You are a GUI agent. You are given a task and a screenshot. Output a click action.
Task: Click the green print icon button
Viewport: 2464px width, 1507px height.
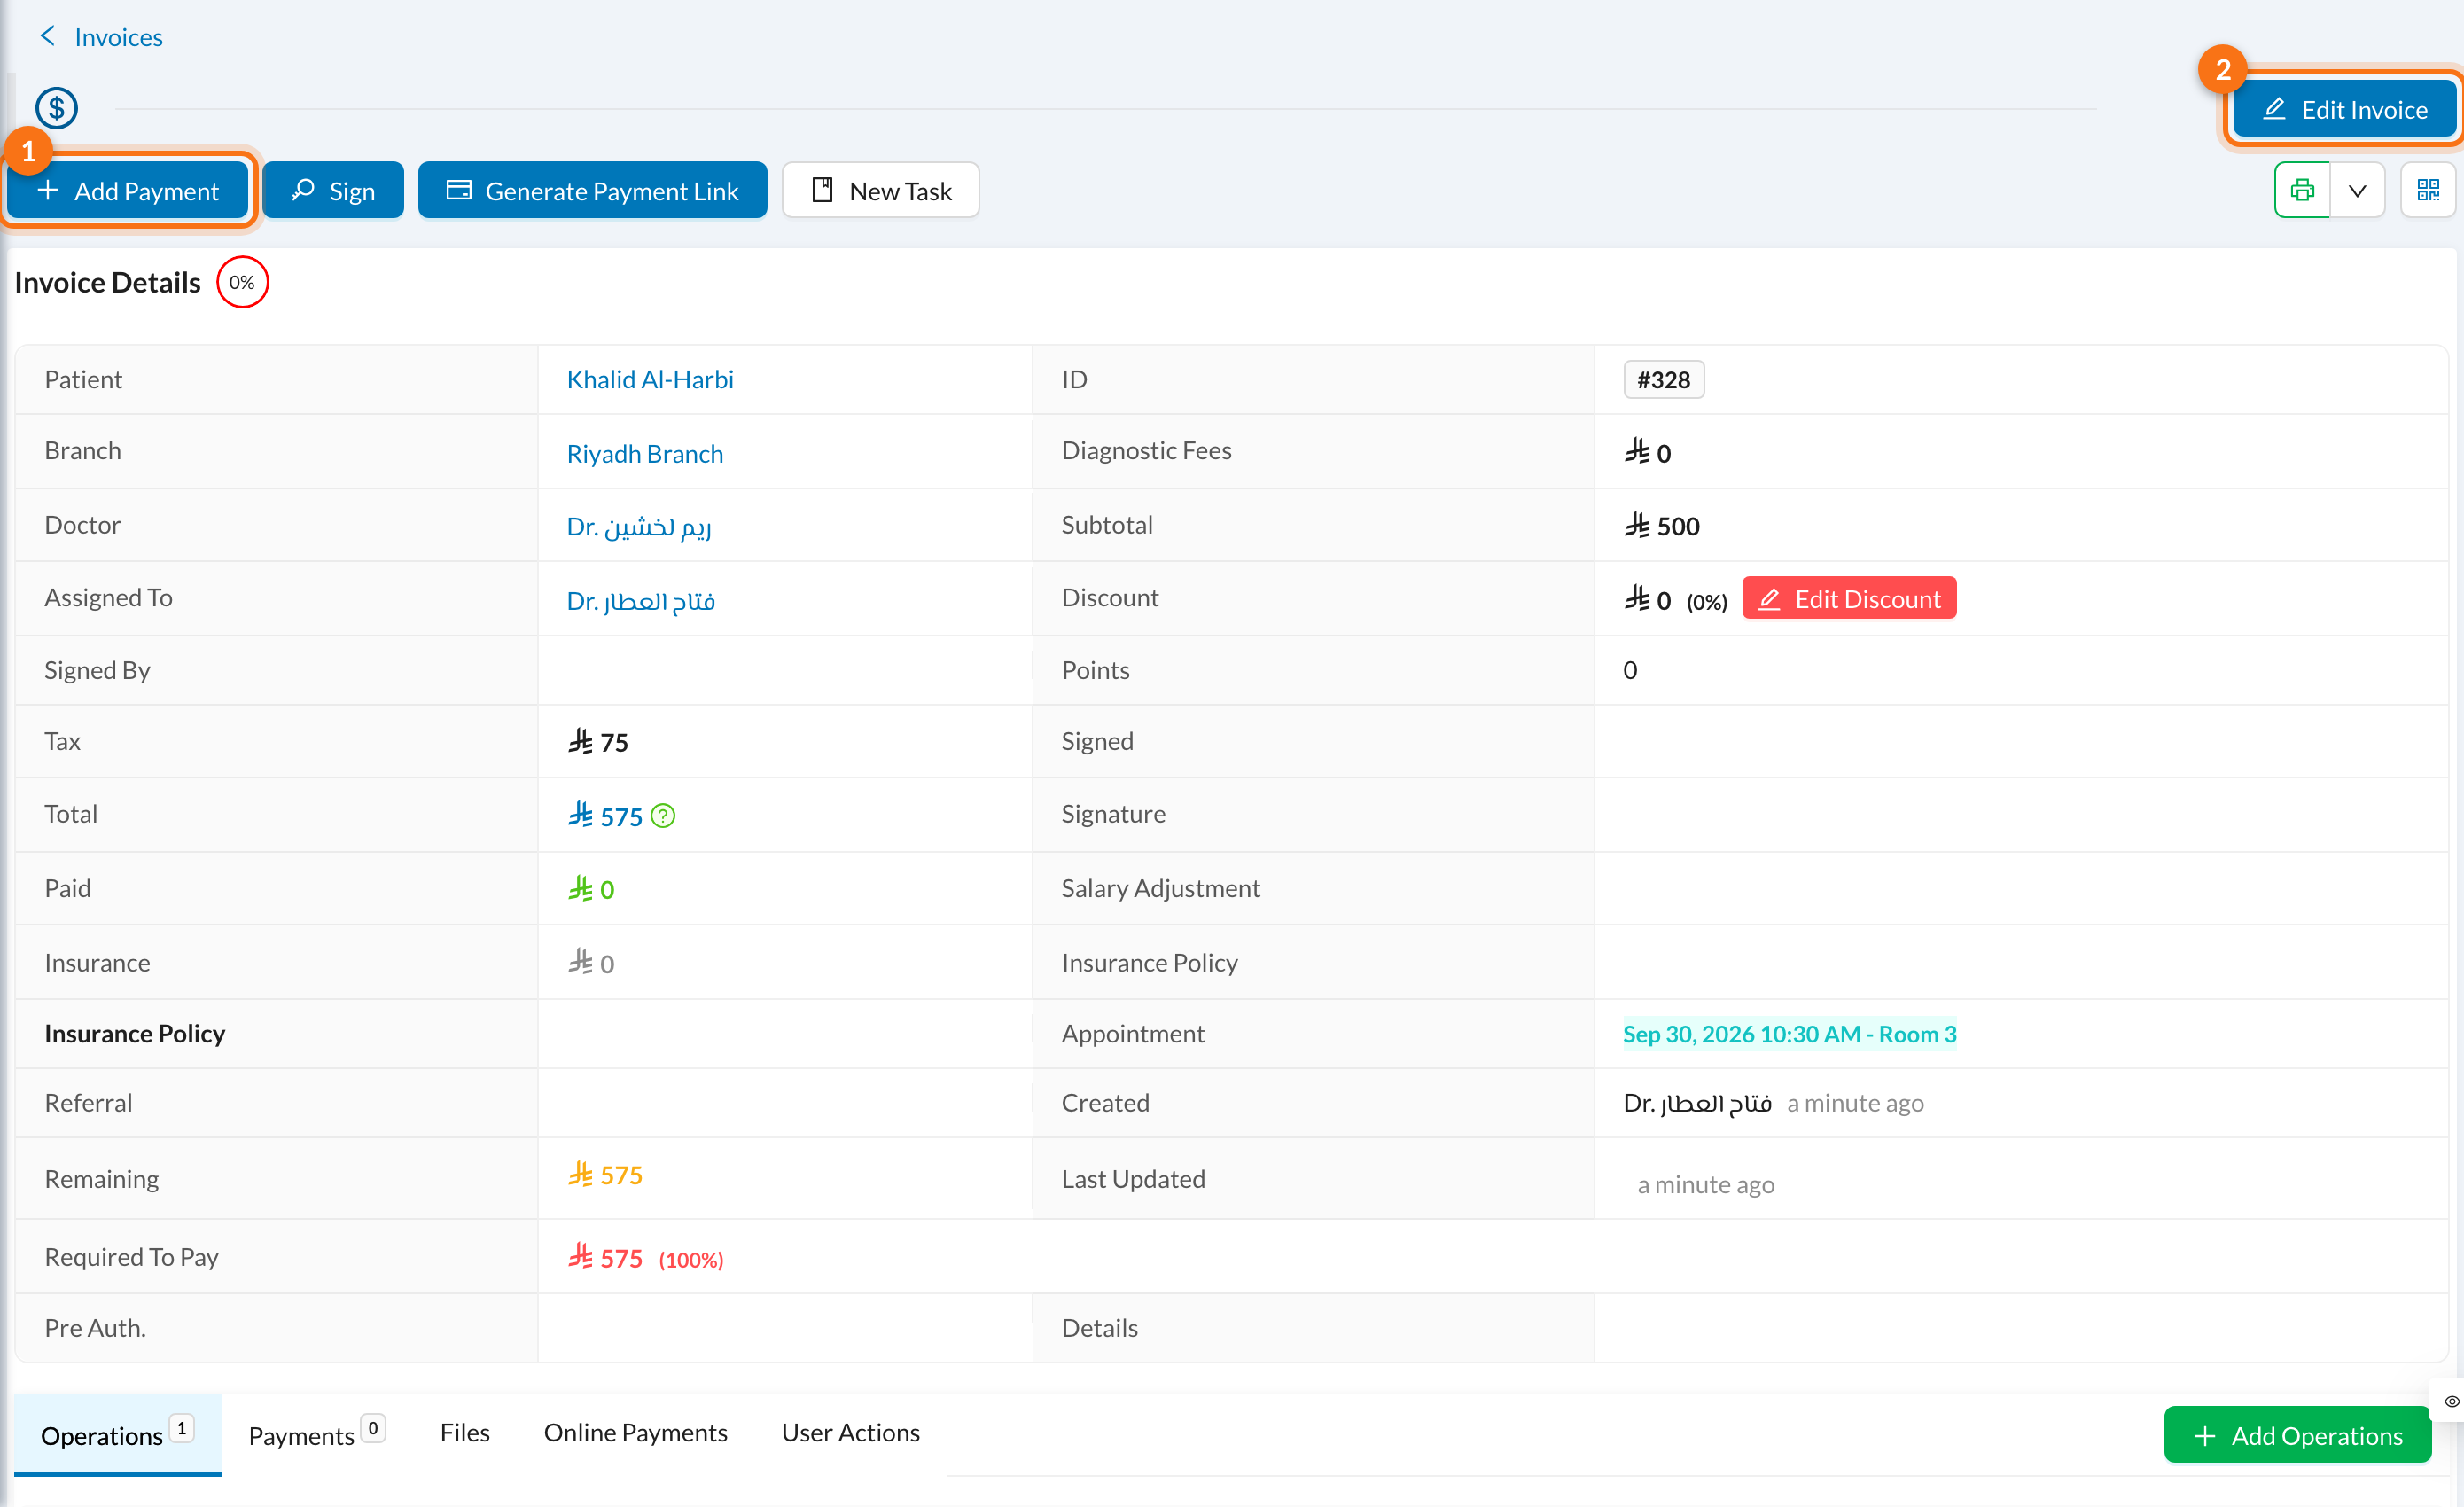[x=2302, y=190]
